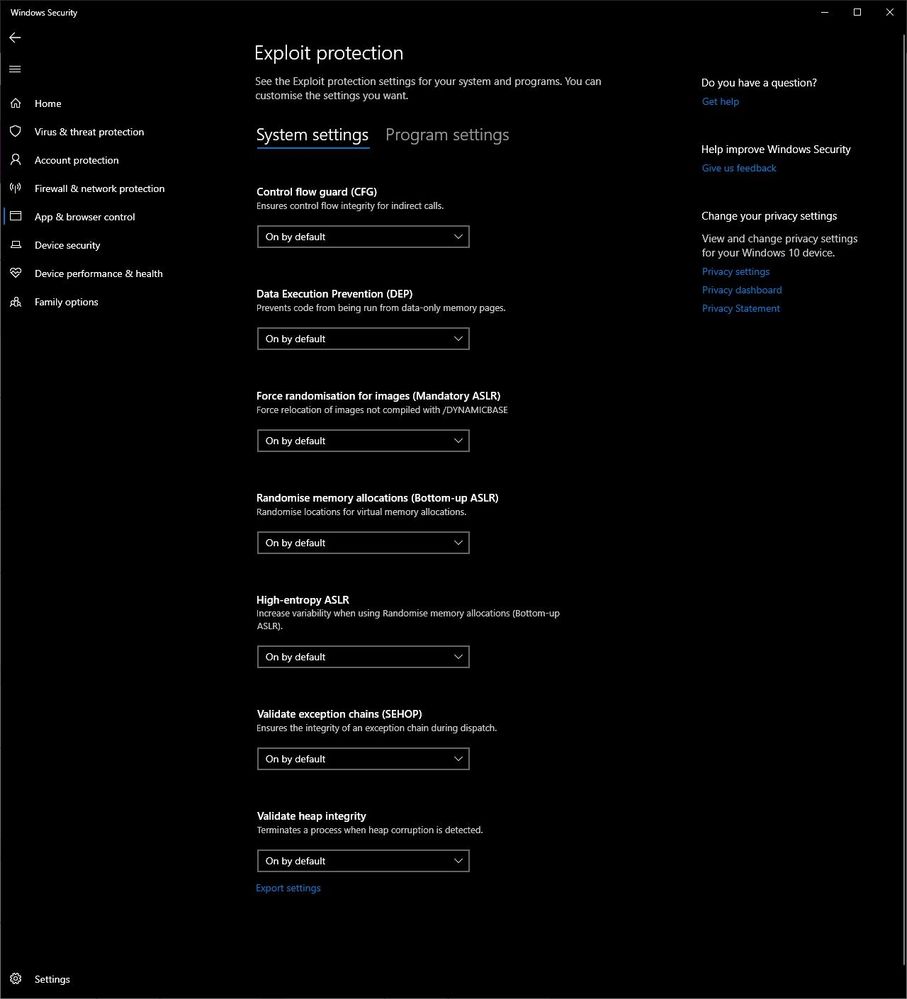
Task: Click the Firewall & network antenna icon
Action: [16, 188]
